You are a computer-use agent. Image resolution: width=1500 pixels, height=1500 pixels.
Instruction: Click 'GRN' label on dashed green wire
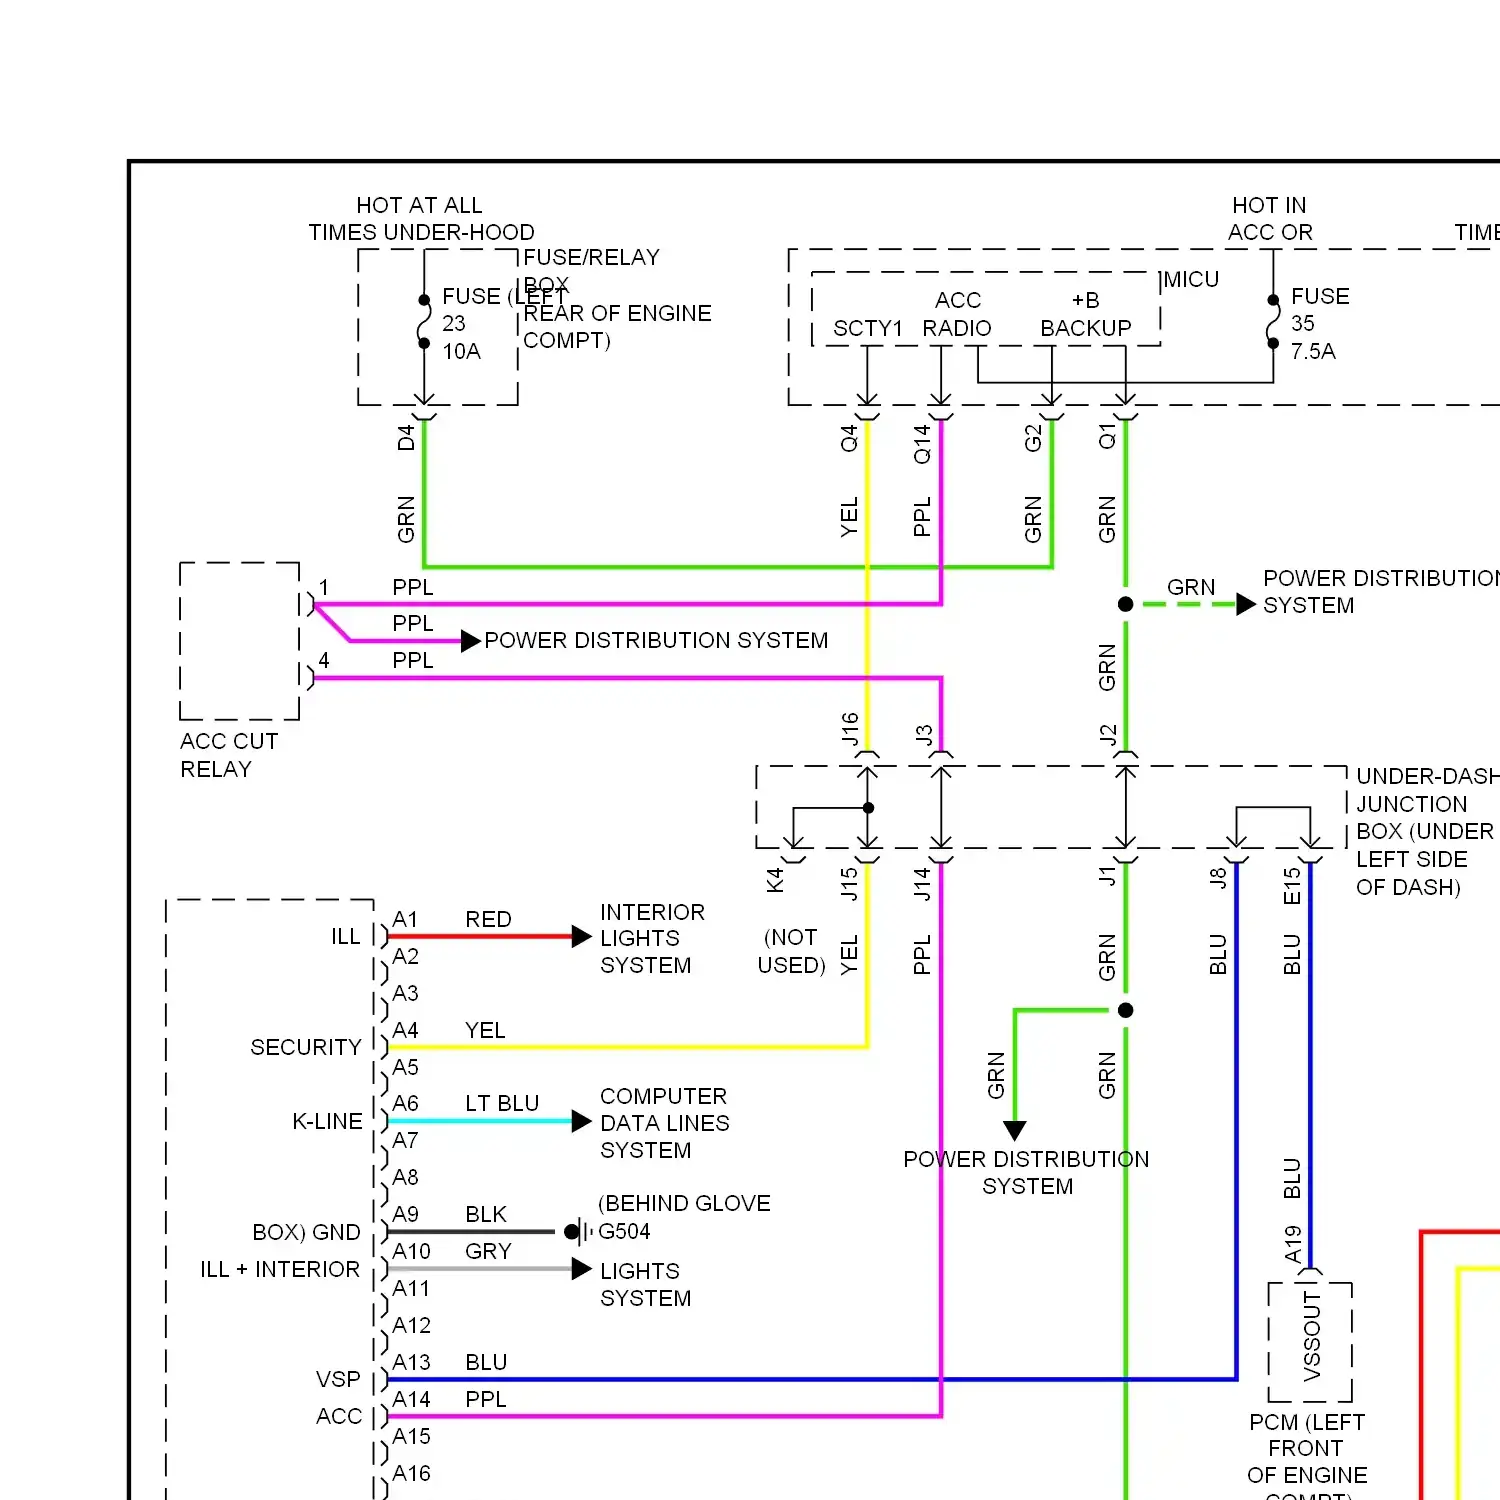pyautogui.click(x=1191, y=587)
